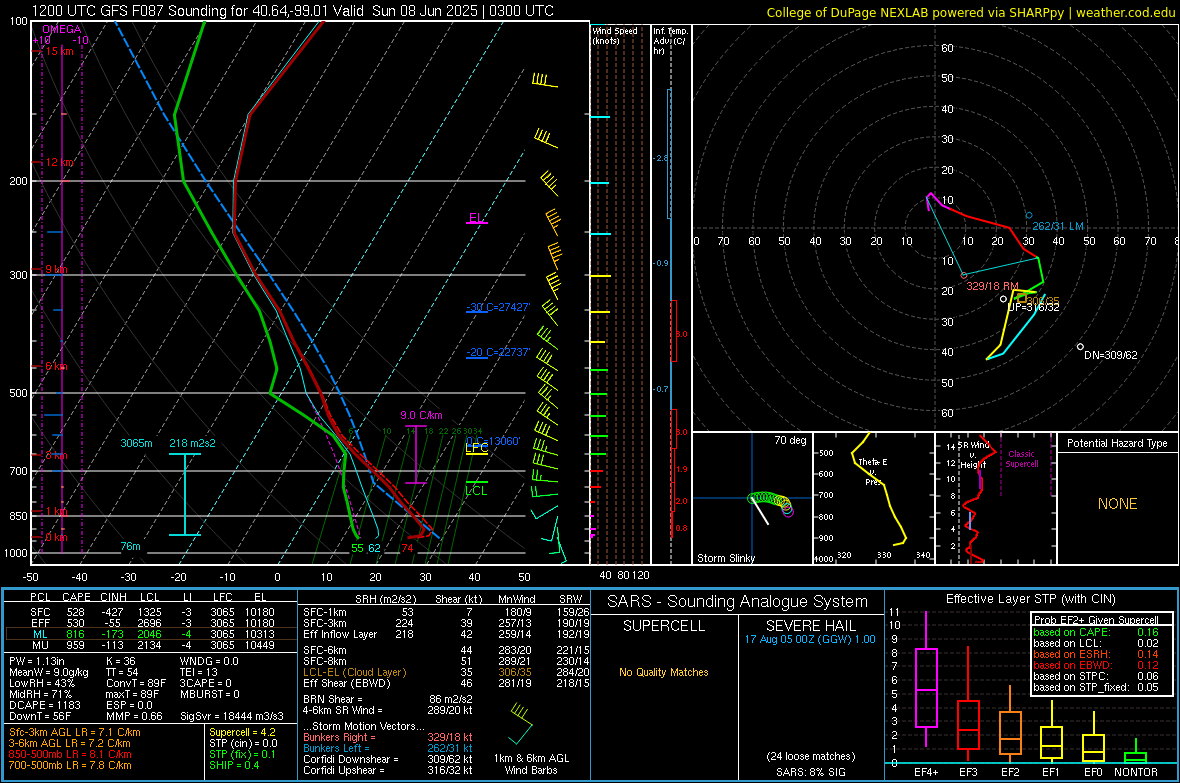Viewport: 1180px width, 783px height.
Task: Click the 'College of DuPage NEXLAB' credit text
Action: (971, 12)
